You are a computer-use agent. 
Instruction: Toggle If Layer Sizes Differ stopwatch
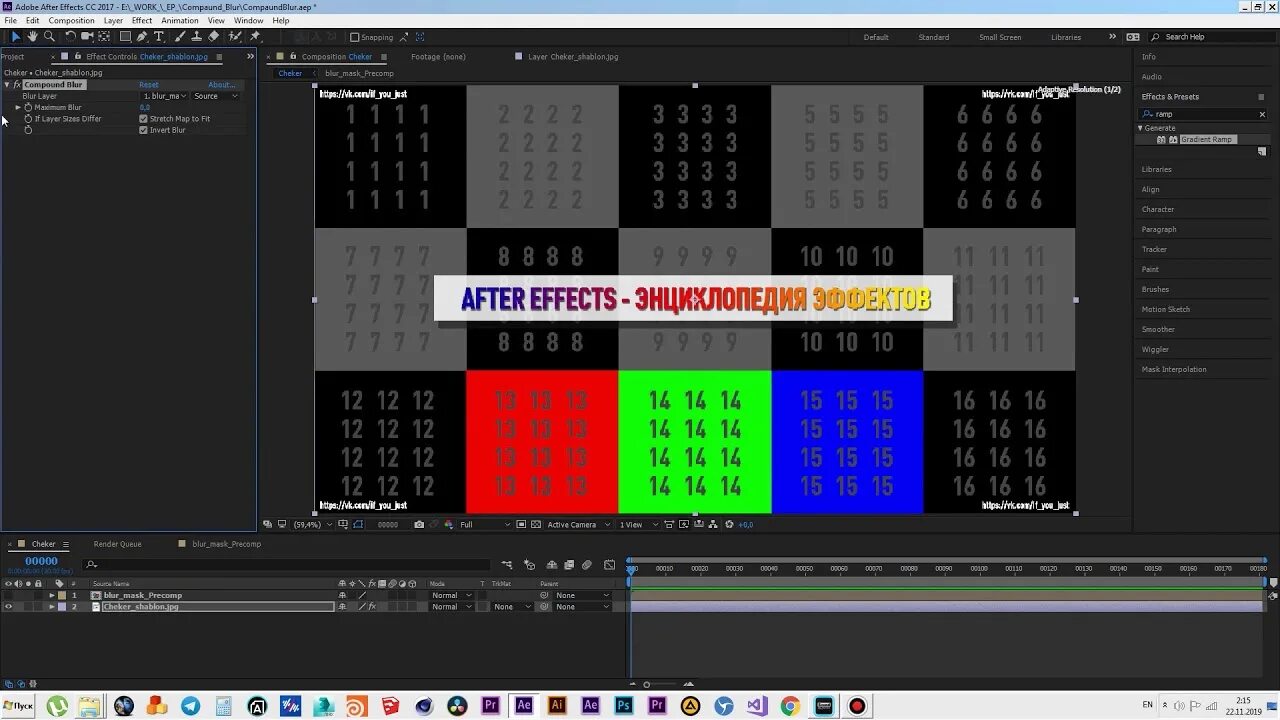[x=28, y=118]
